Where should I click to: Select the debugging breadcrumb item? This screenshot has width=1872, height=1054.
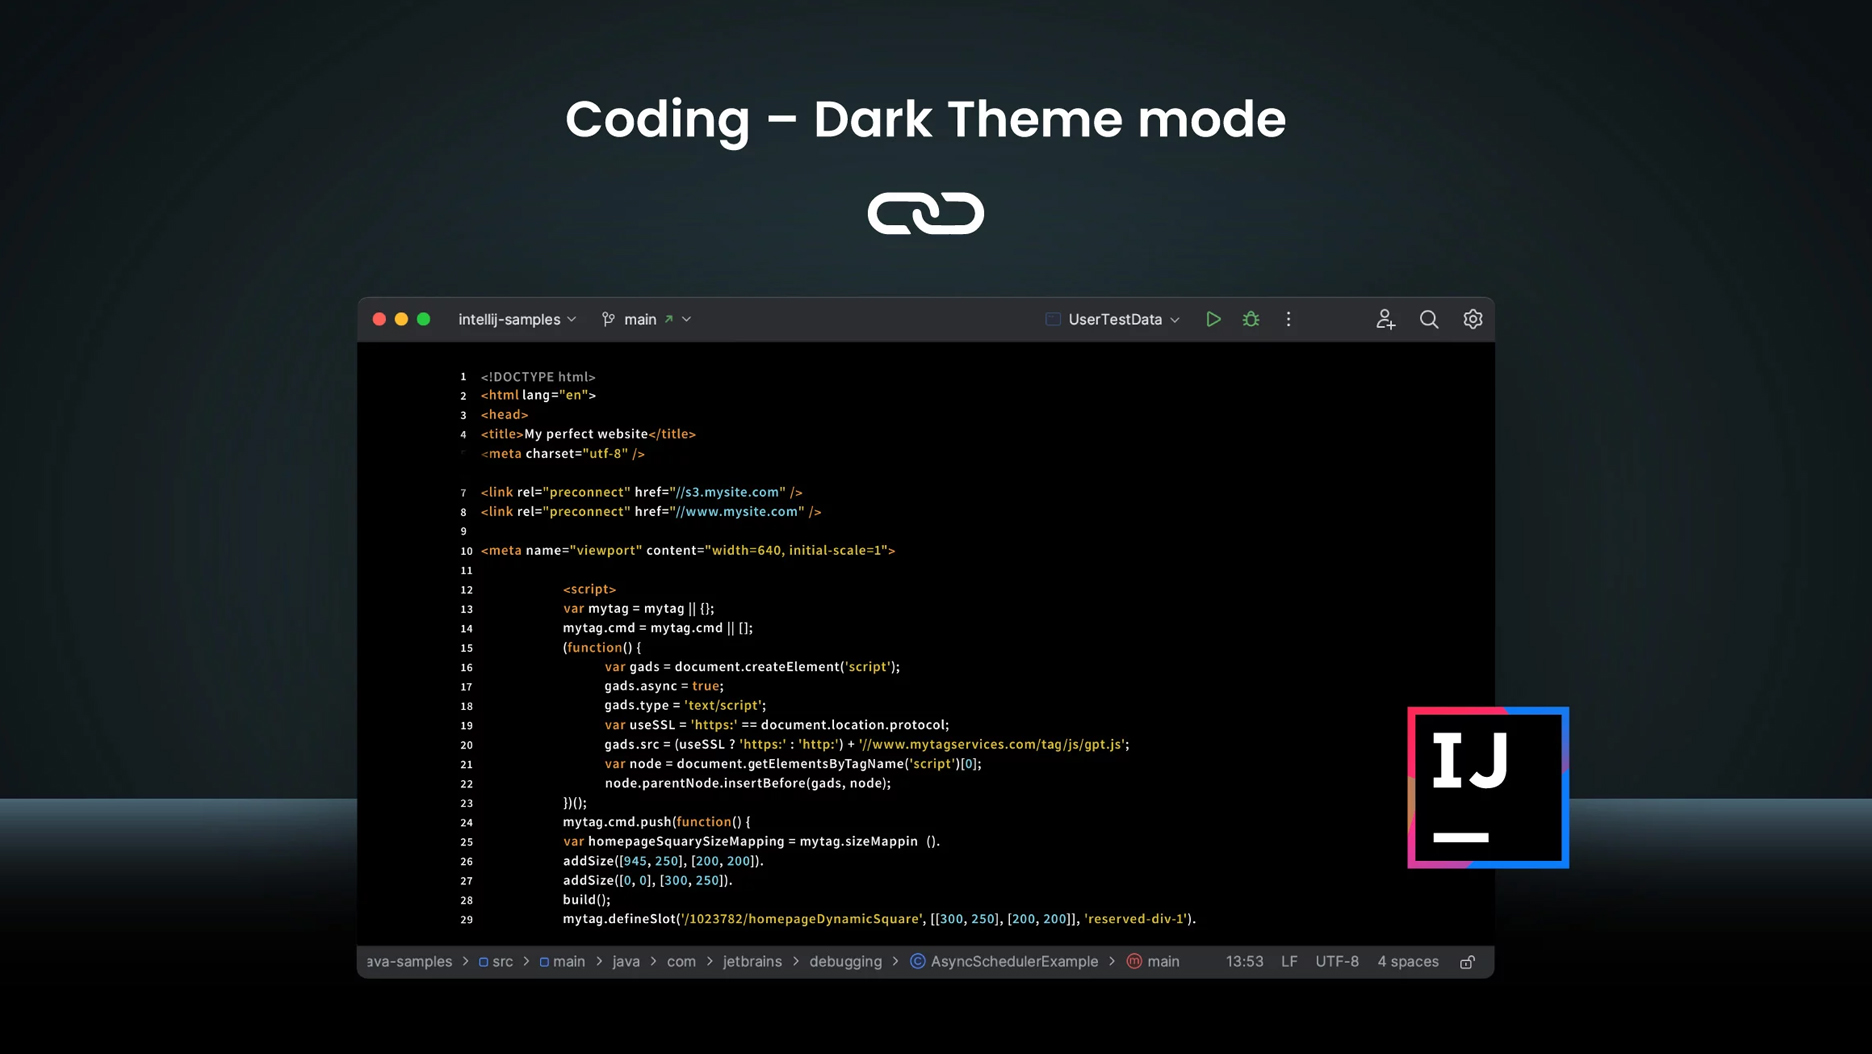(x=846, y=961)
